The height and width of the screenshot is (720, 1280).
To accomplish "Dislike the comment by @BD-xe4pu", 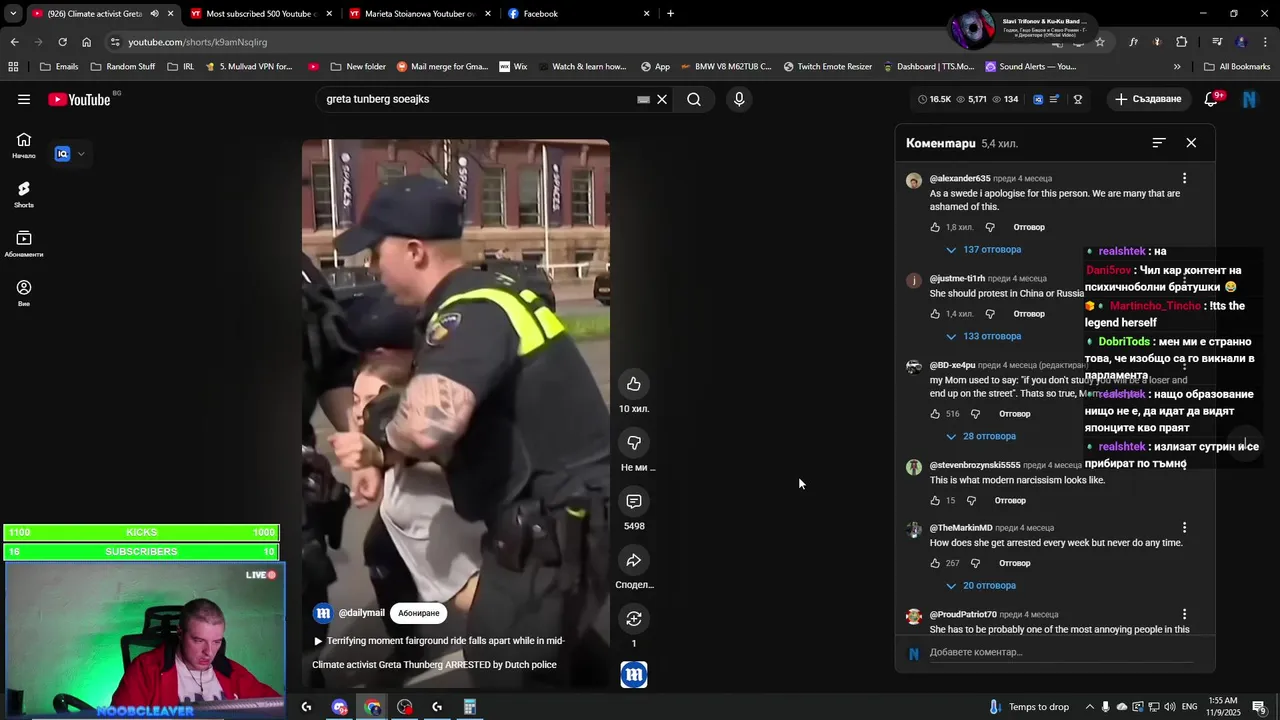I will pos(975,414).
